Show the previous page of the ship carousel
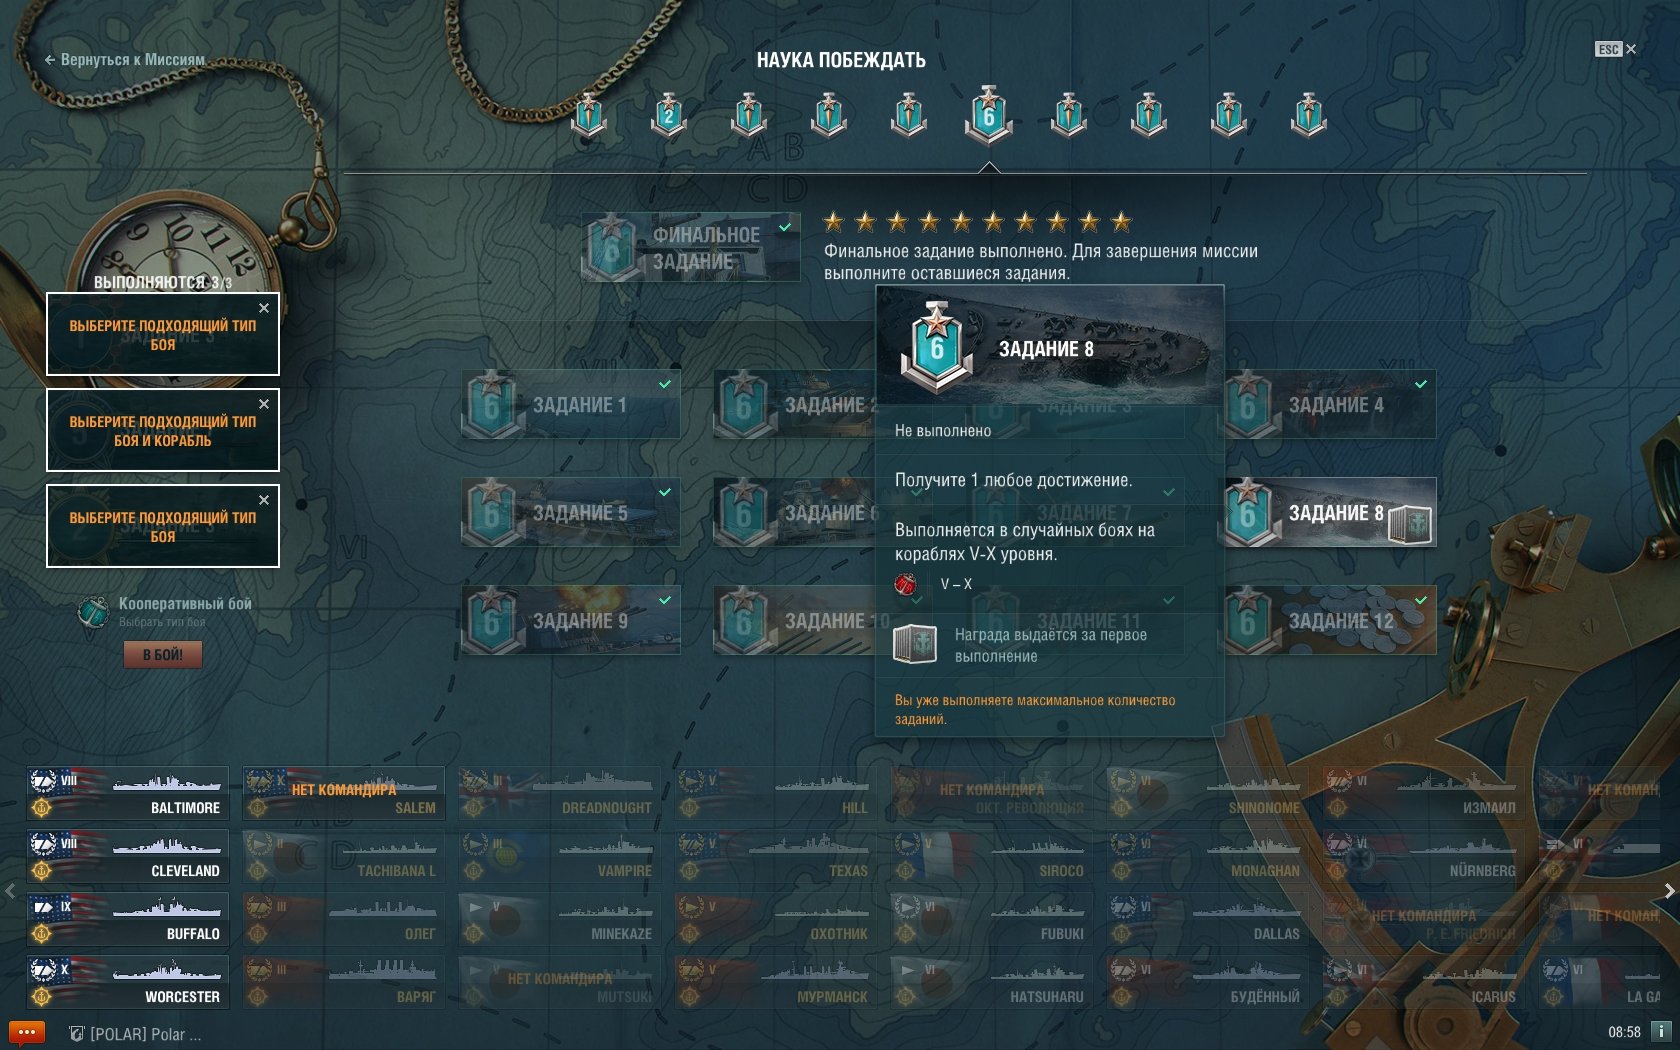This screenshot has height=1050, width=1680. pos(10,890)
